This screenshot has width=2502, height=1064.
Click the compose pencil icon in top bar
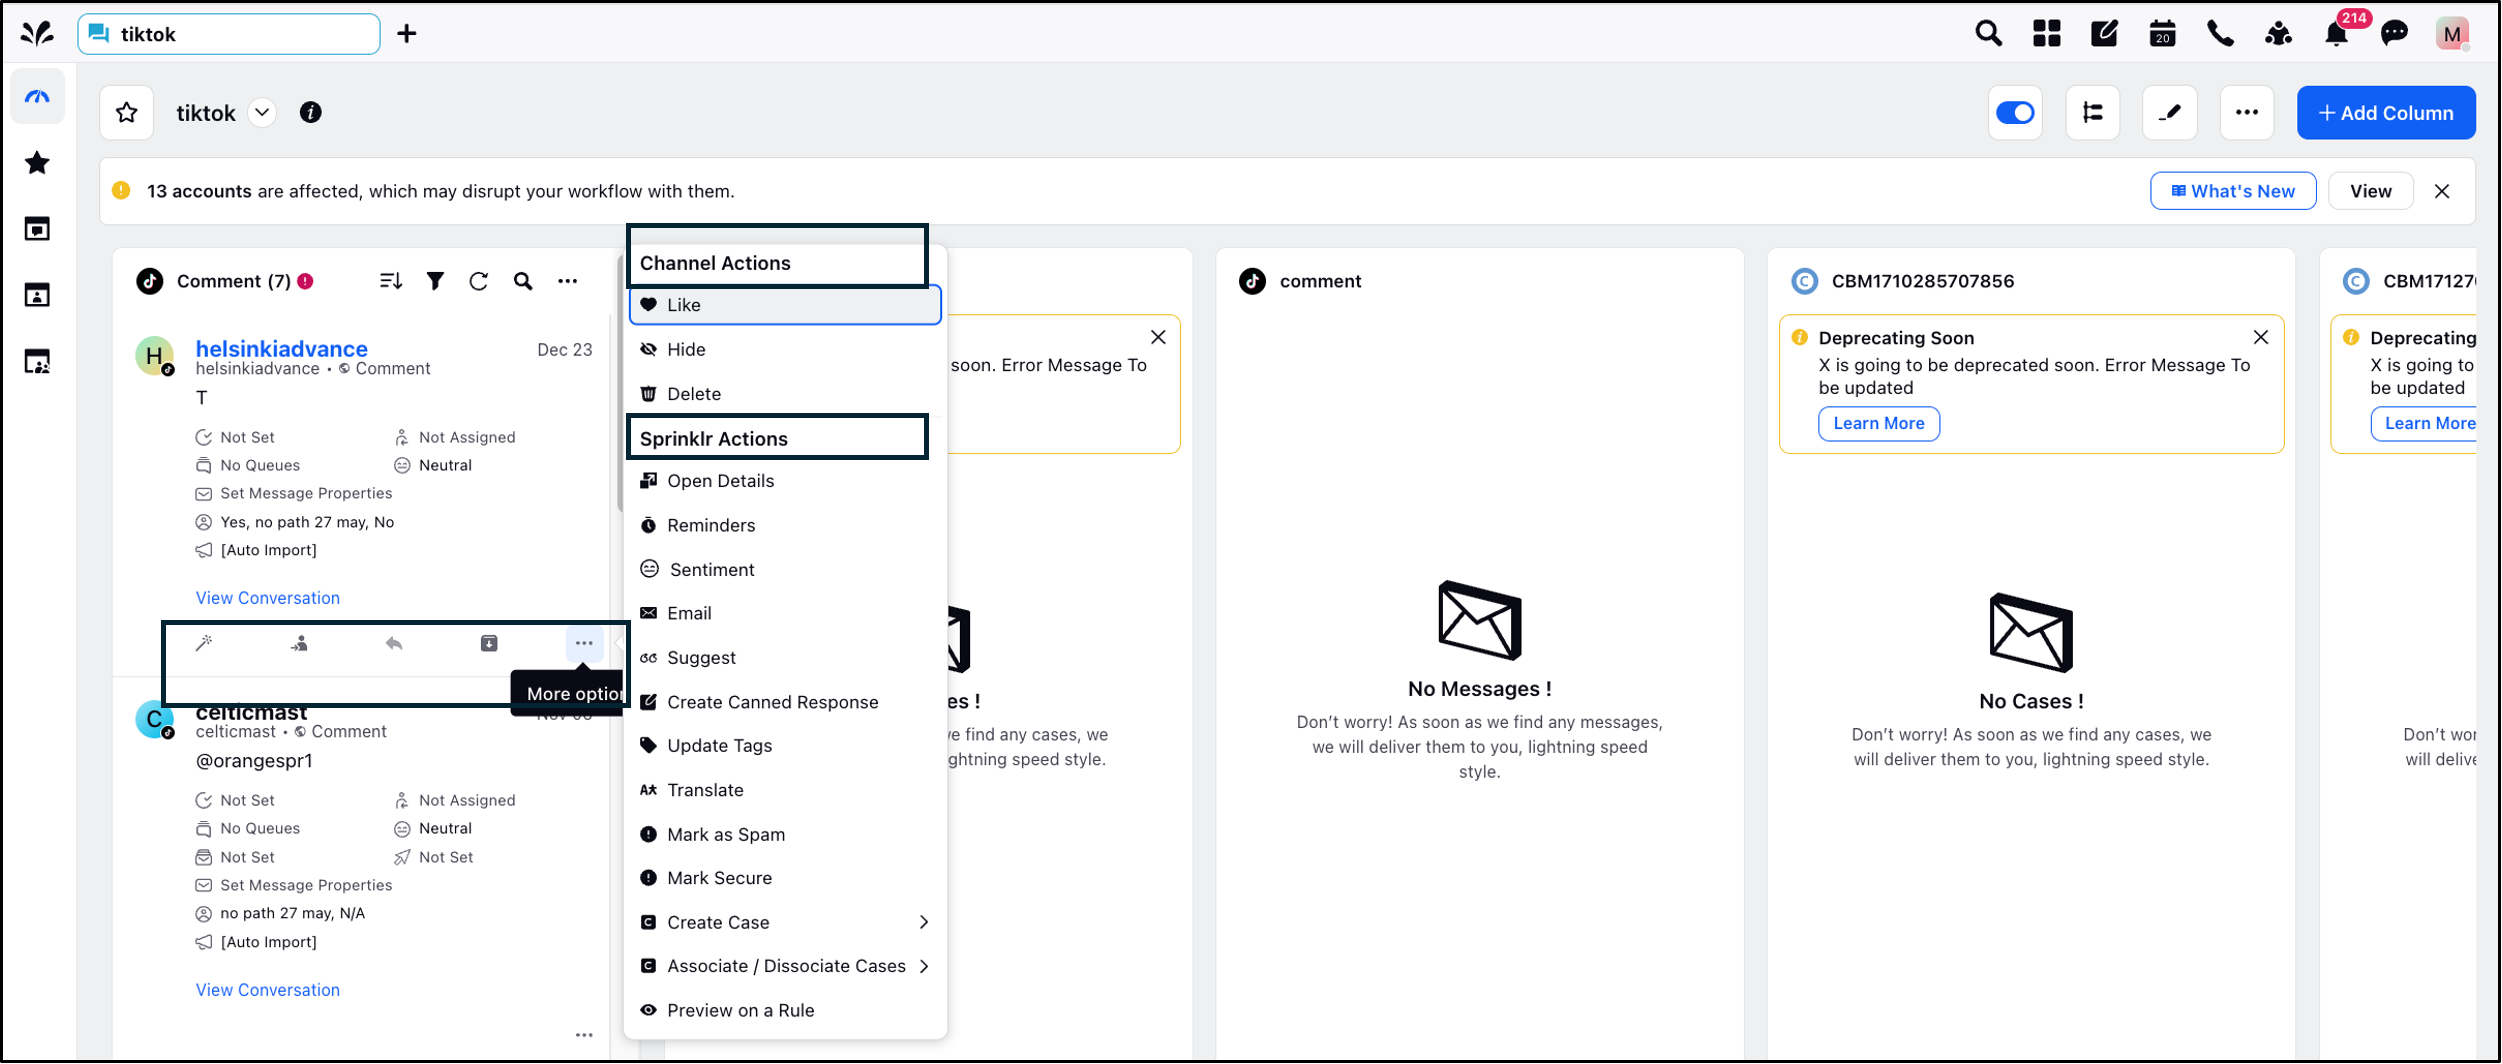(2104, 34)
